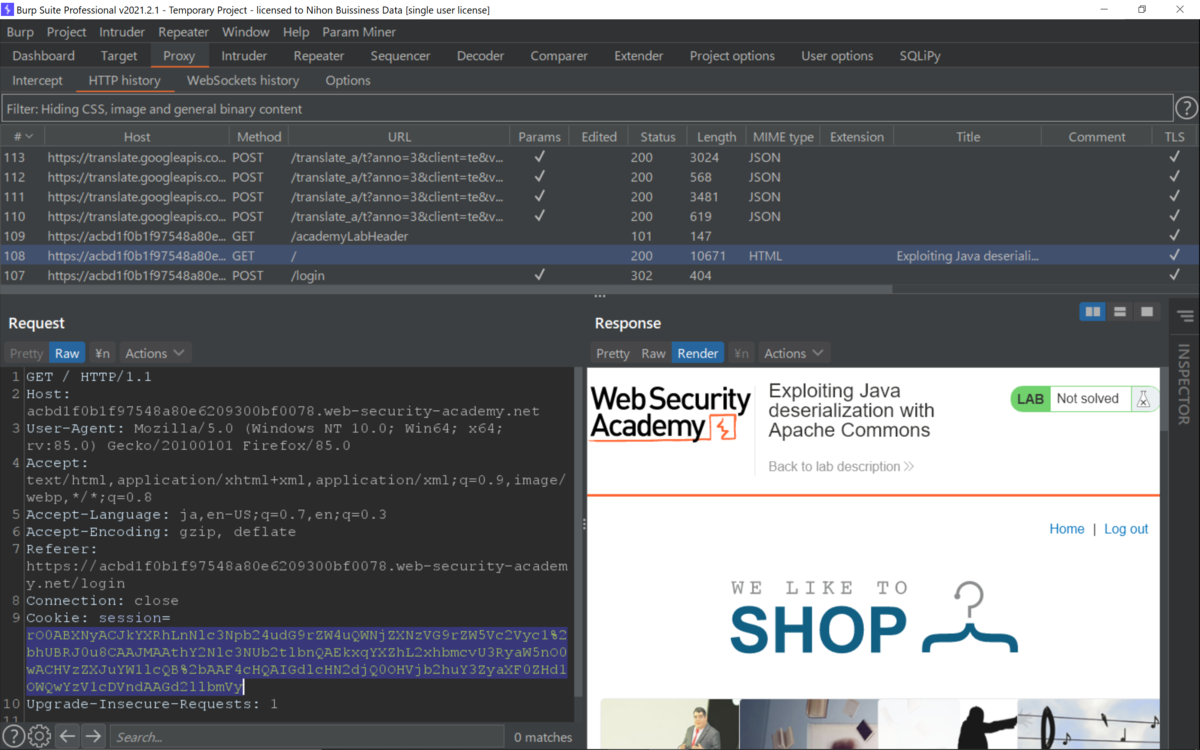Sort history by Length column header
The width and height of the screenshot is (1200, 750).
[717, 137]
